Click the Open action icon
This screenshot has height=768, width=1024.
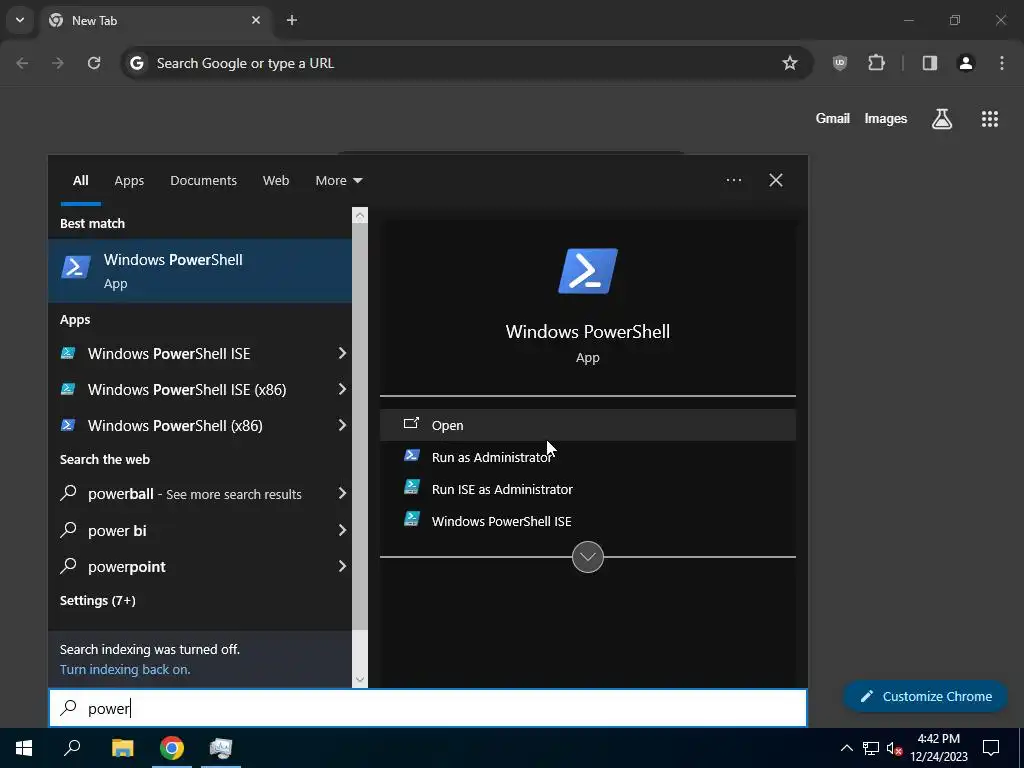(411, 424)
